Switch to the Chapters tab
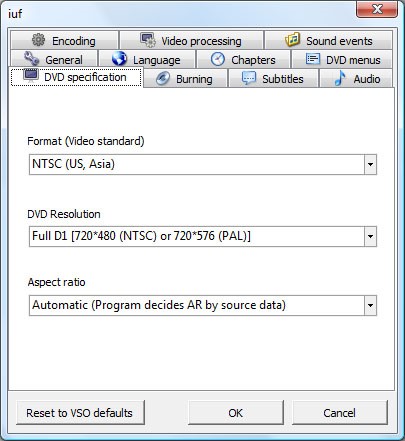 coord(243,59)
